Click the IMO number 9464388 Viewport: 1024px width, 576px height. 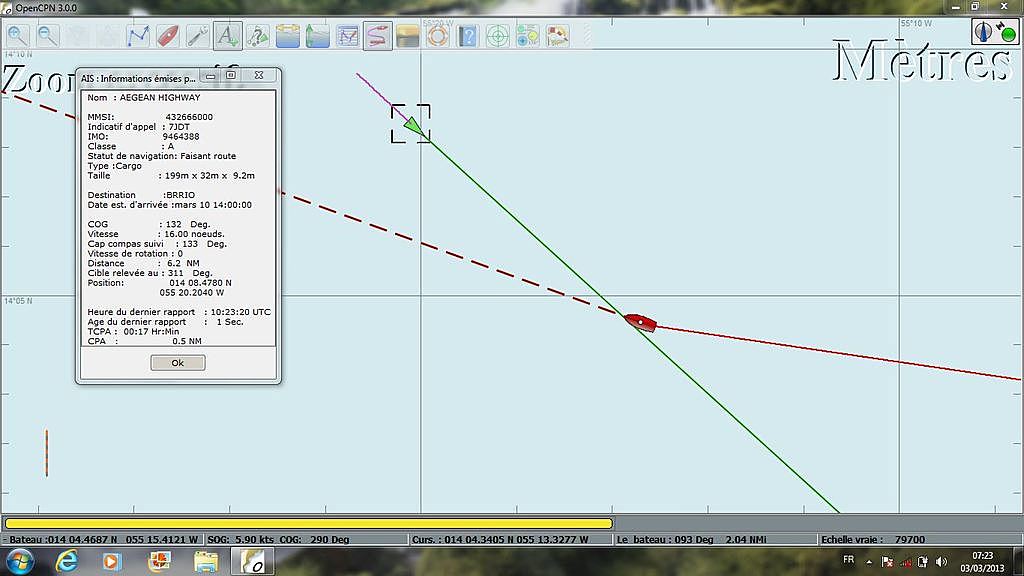(181, 136)
